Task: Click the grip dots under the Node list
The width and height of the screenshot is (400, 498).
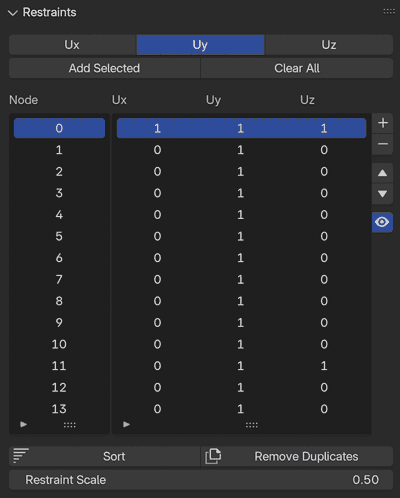Action: tap(70, 425)
